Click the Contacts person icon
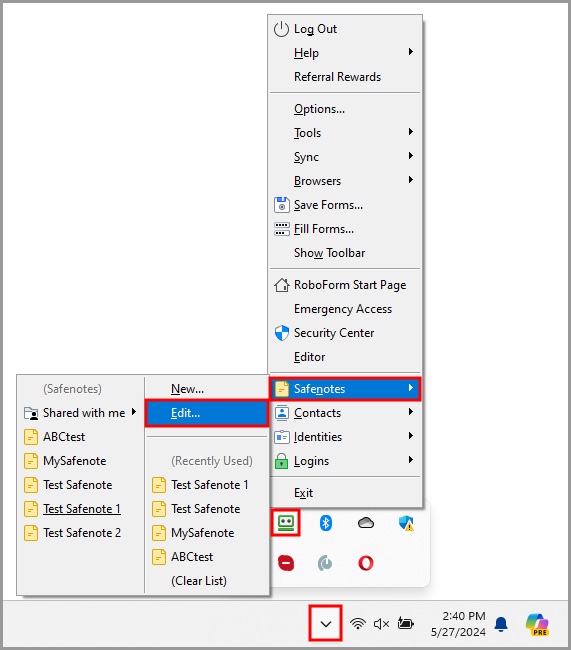Screen dimensions: 571x650 click(x=282, y=413)
